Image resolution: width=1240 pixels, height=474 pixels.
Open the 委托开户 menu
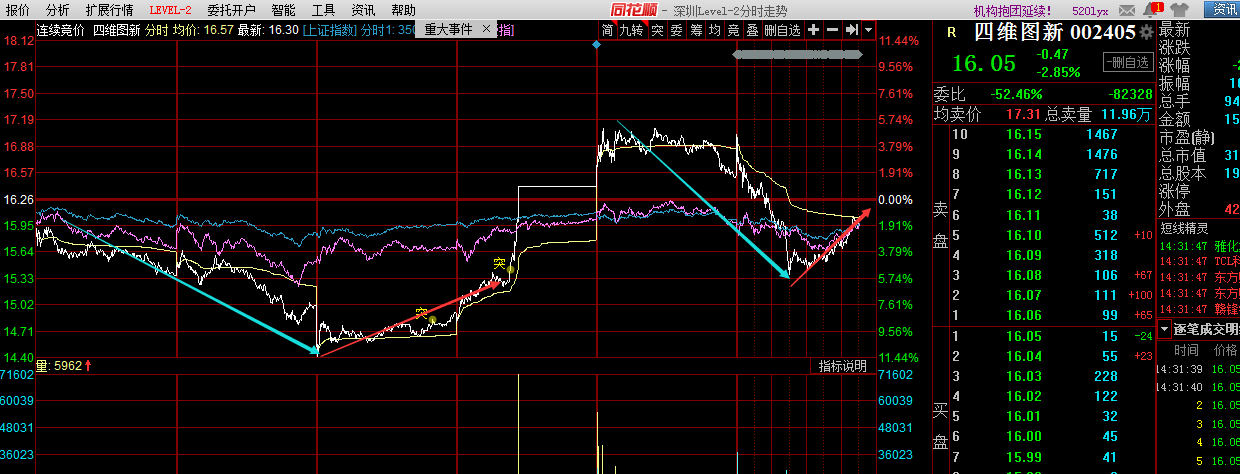[x=231, y=10]
